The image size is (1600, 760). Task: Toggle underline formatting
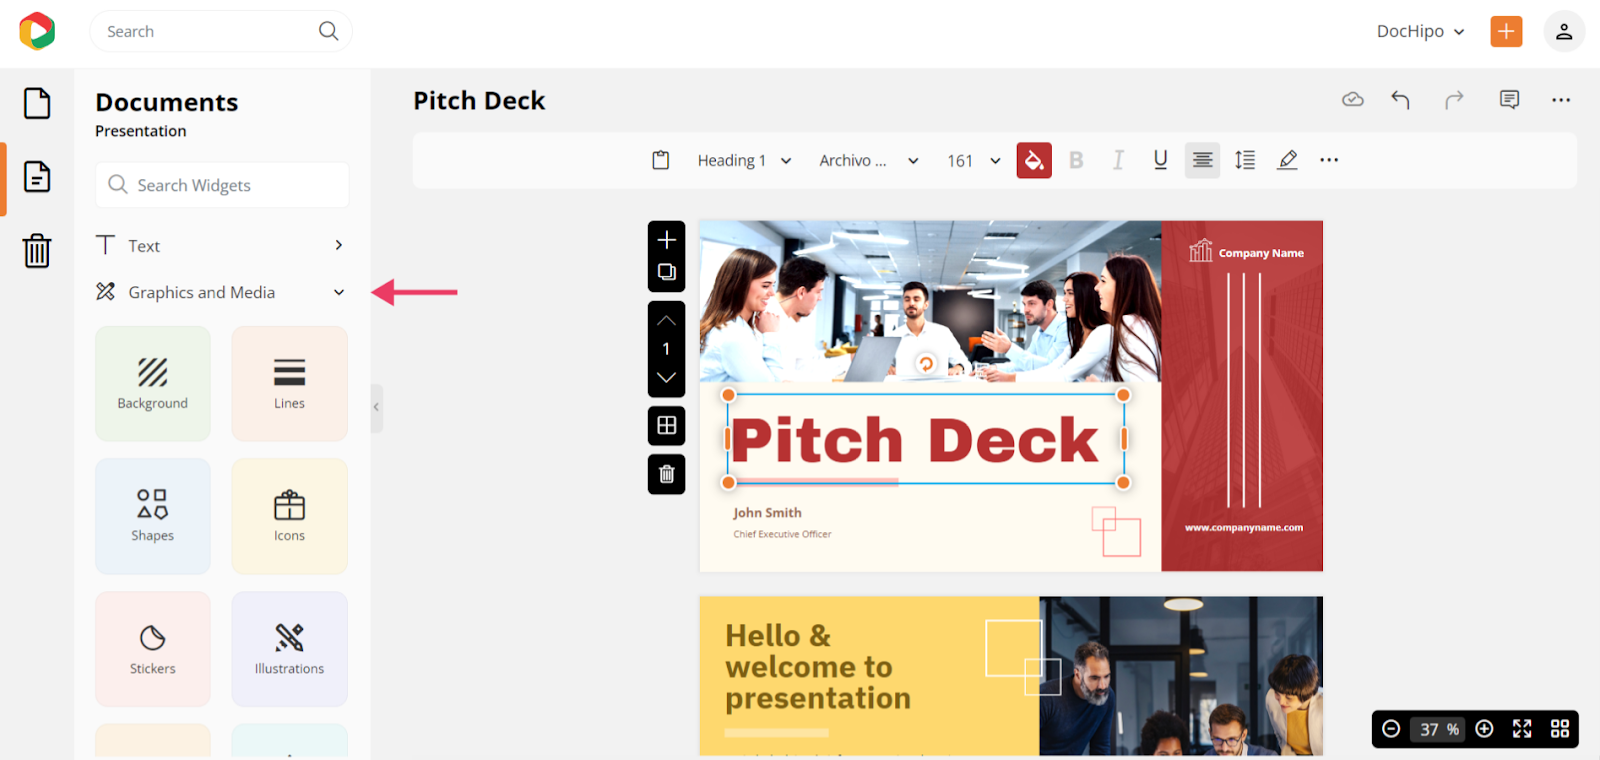[x=1160, y=160]
